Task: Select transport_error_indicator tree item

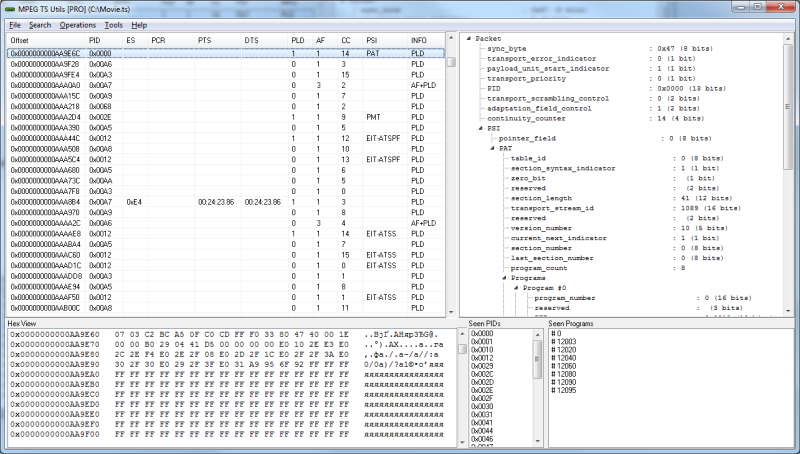Action: coord(541,58)
